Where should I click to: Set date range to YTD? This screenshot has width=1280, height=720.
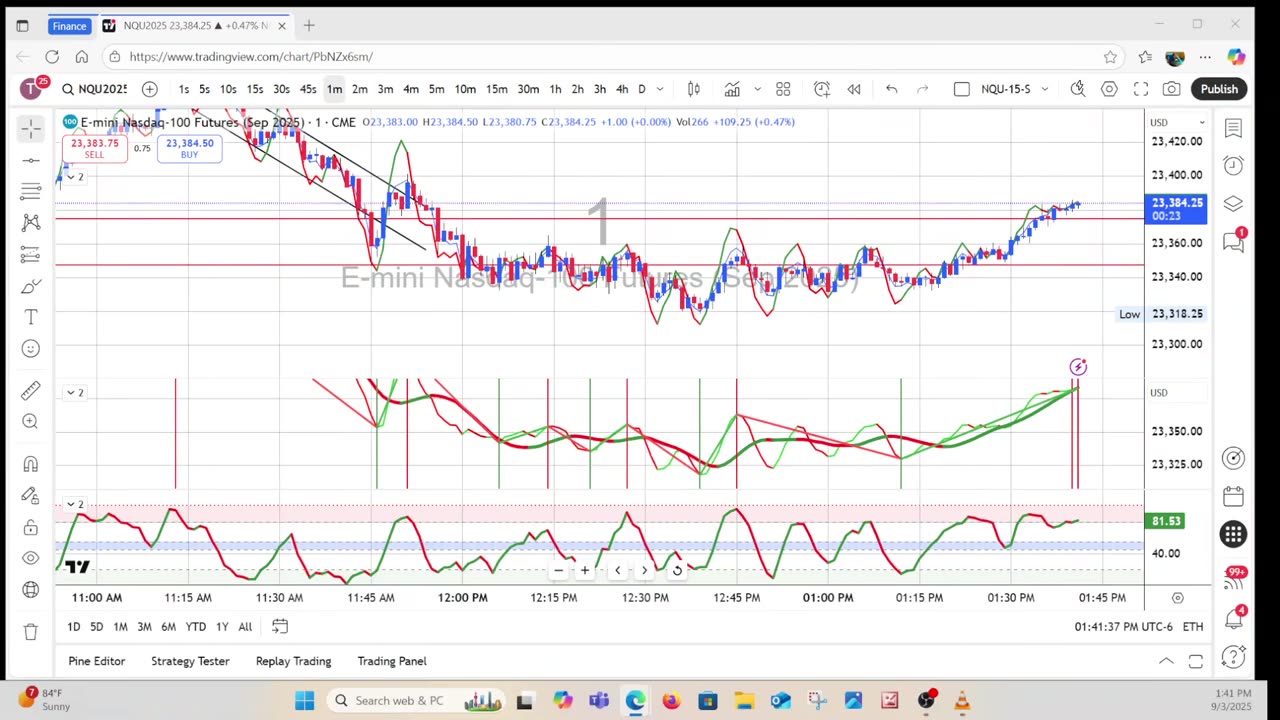point(196,626)
